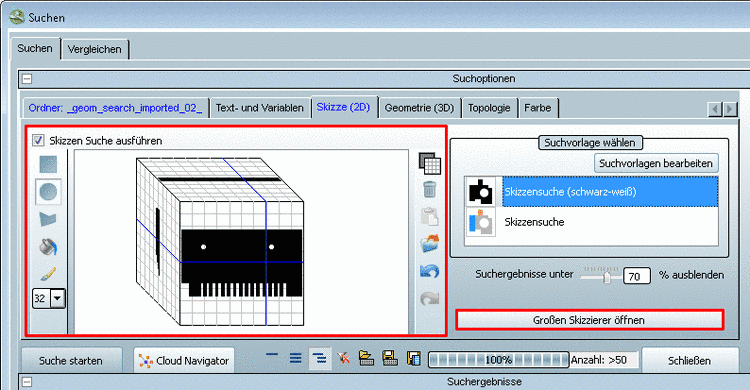Screen dimensions: 750x390
Task: Click the percentage field showing 70
Action: pos(637,276)
